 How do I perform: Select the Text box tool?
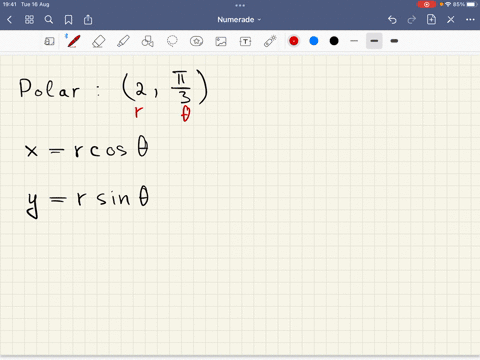tap(245, 41)
